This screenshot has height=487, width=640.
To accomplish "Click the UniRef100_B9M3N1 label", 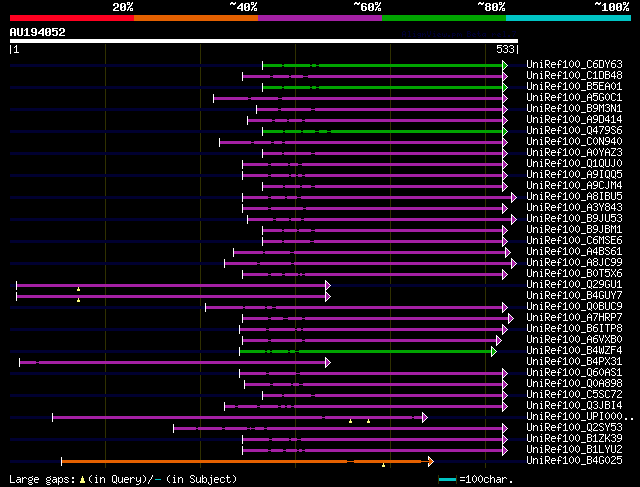I will click(574, 109).
